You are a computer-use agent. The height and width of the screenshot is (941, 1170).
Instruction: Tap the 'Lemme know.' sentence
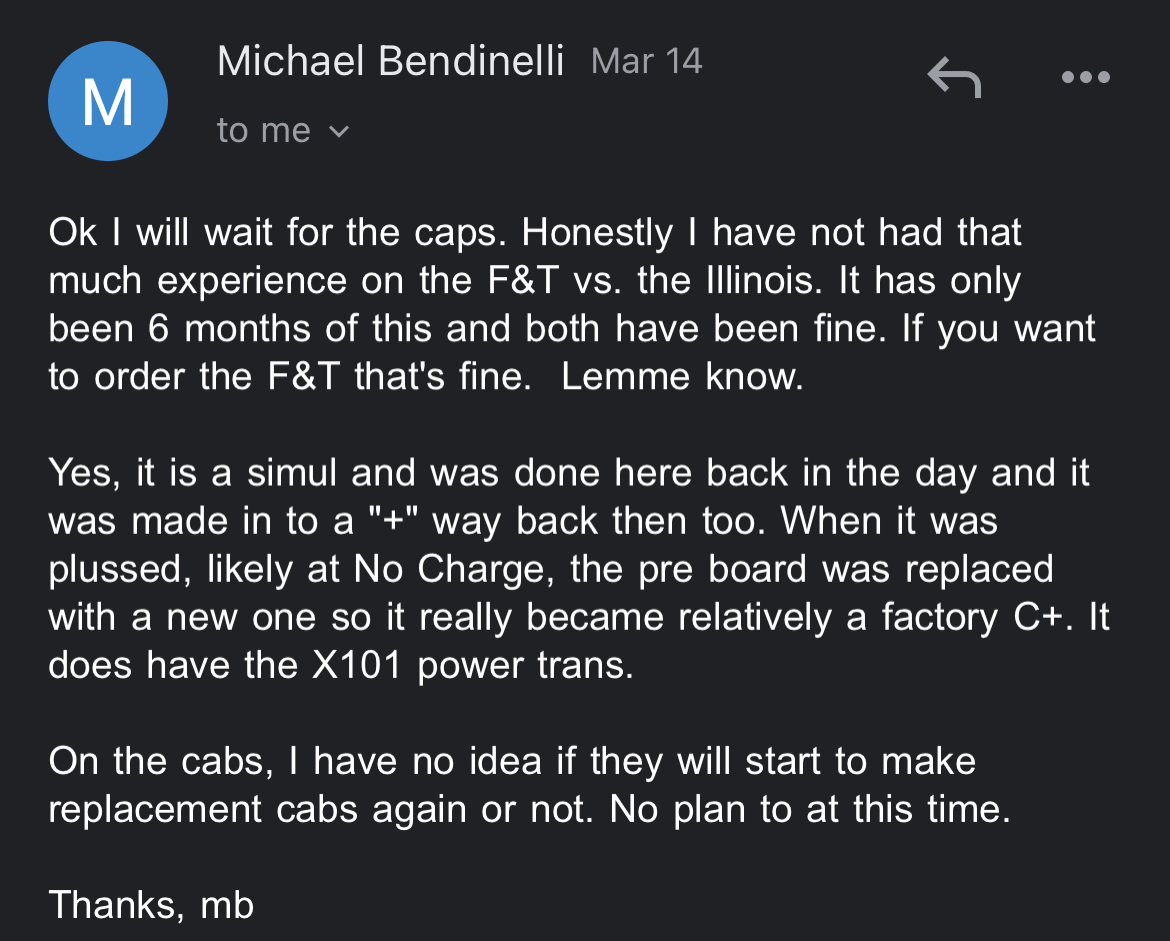682,376
